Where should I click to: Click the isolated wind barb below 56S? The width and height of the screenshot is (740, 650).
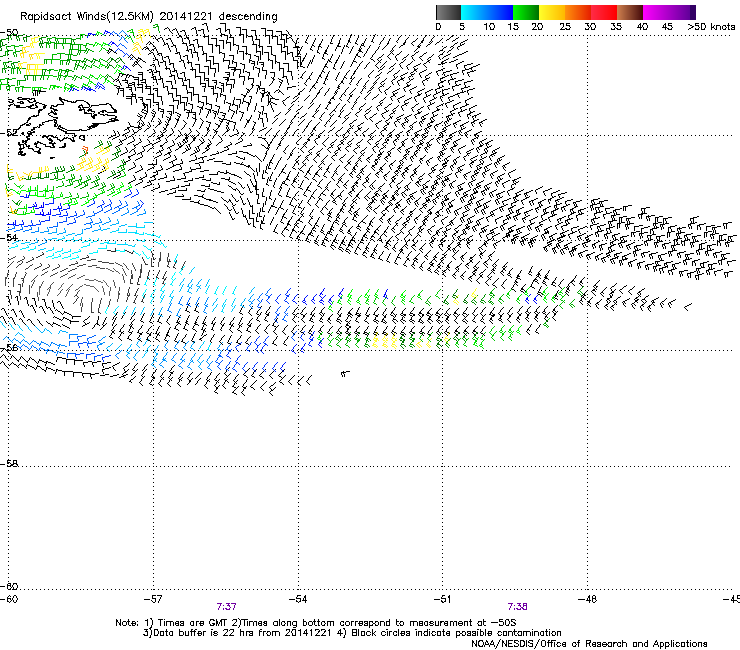pos(345,373)
